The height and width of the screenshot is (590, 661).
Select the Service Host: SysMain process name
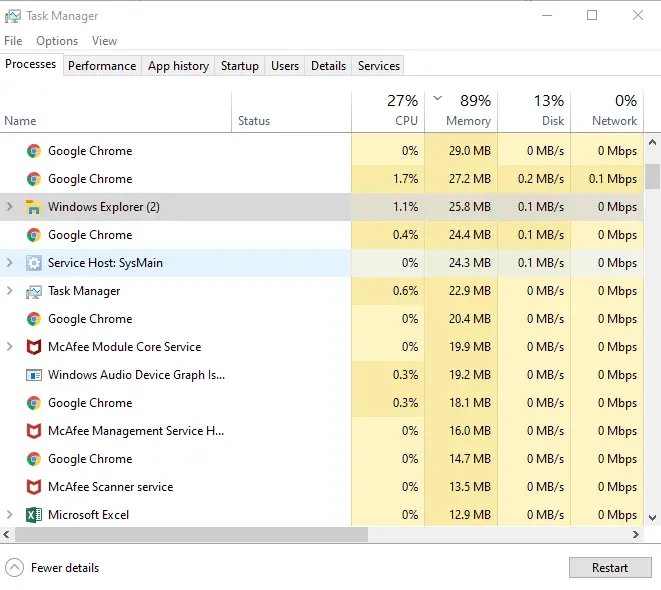105,263
